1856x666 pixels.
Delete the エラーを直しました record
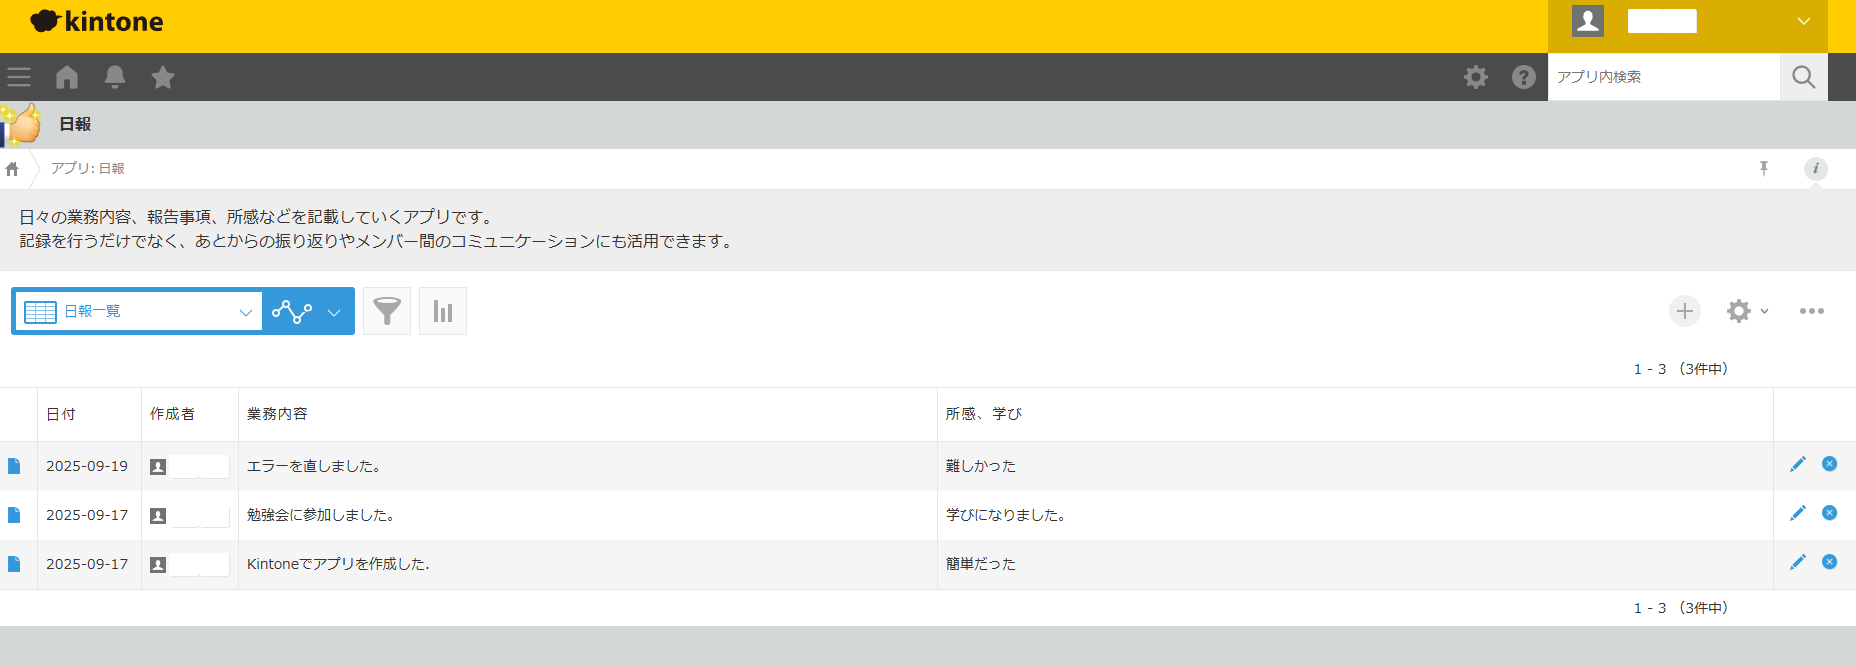pos(1829,464)
